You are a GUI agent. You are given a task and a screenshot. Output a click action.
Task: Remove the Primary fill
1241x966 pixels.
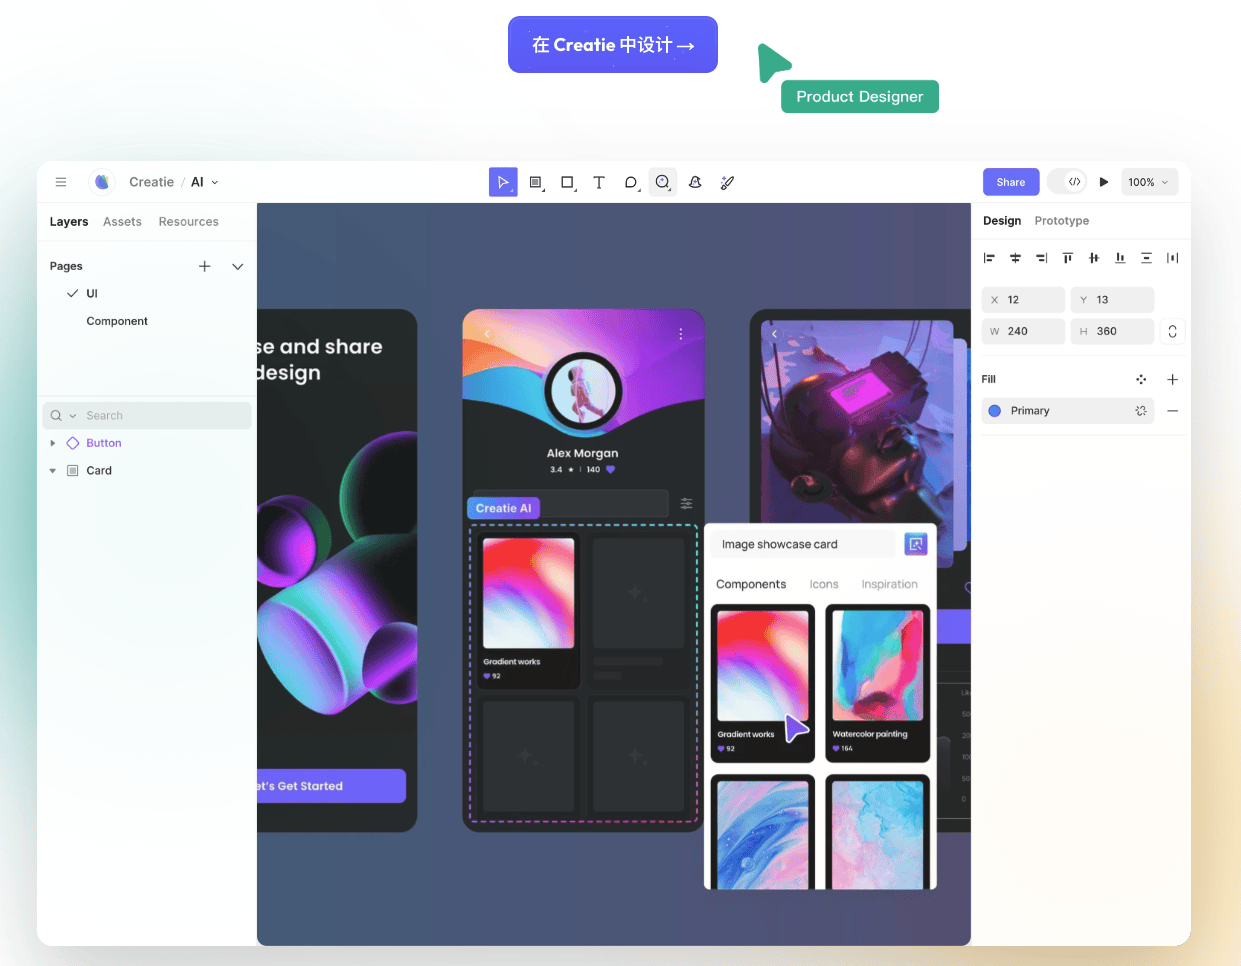(1173, 411)
